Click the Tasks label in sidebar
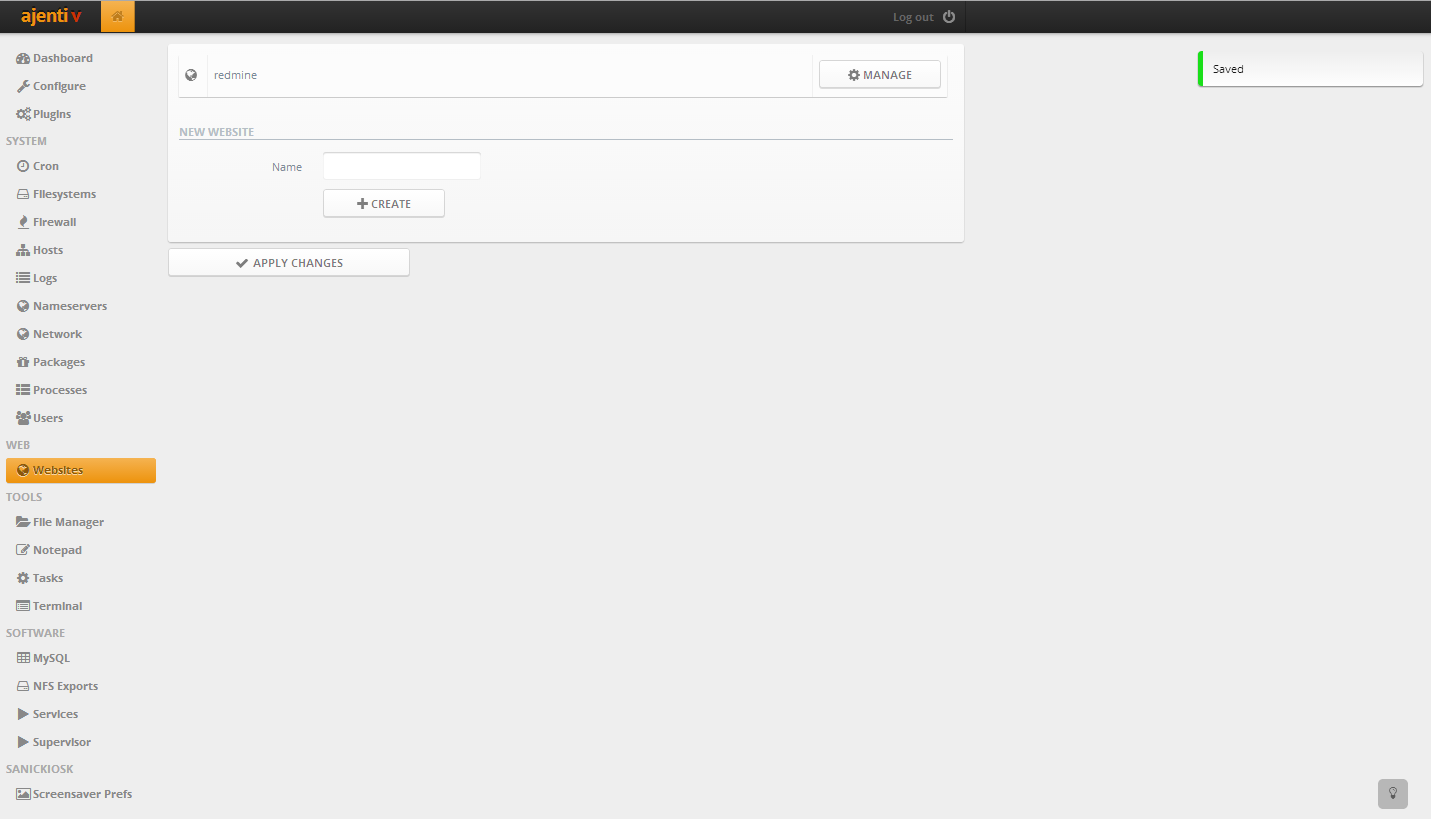Screen dimensions: 1431x819 [48, 578]
